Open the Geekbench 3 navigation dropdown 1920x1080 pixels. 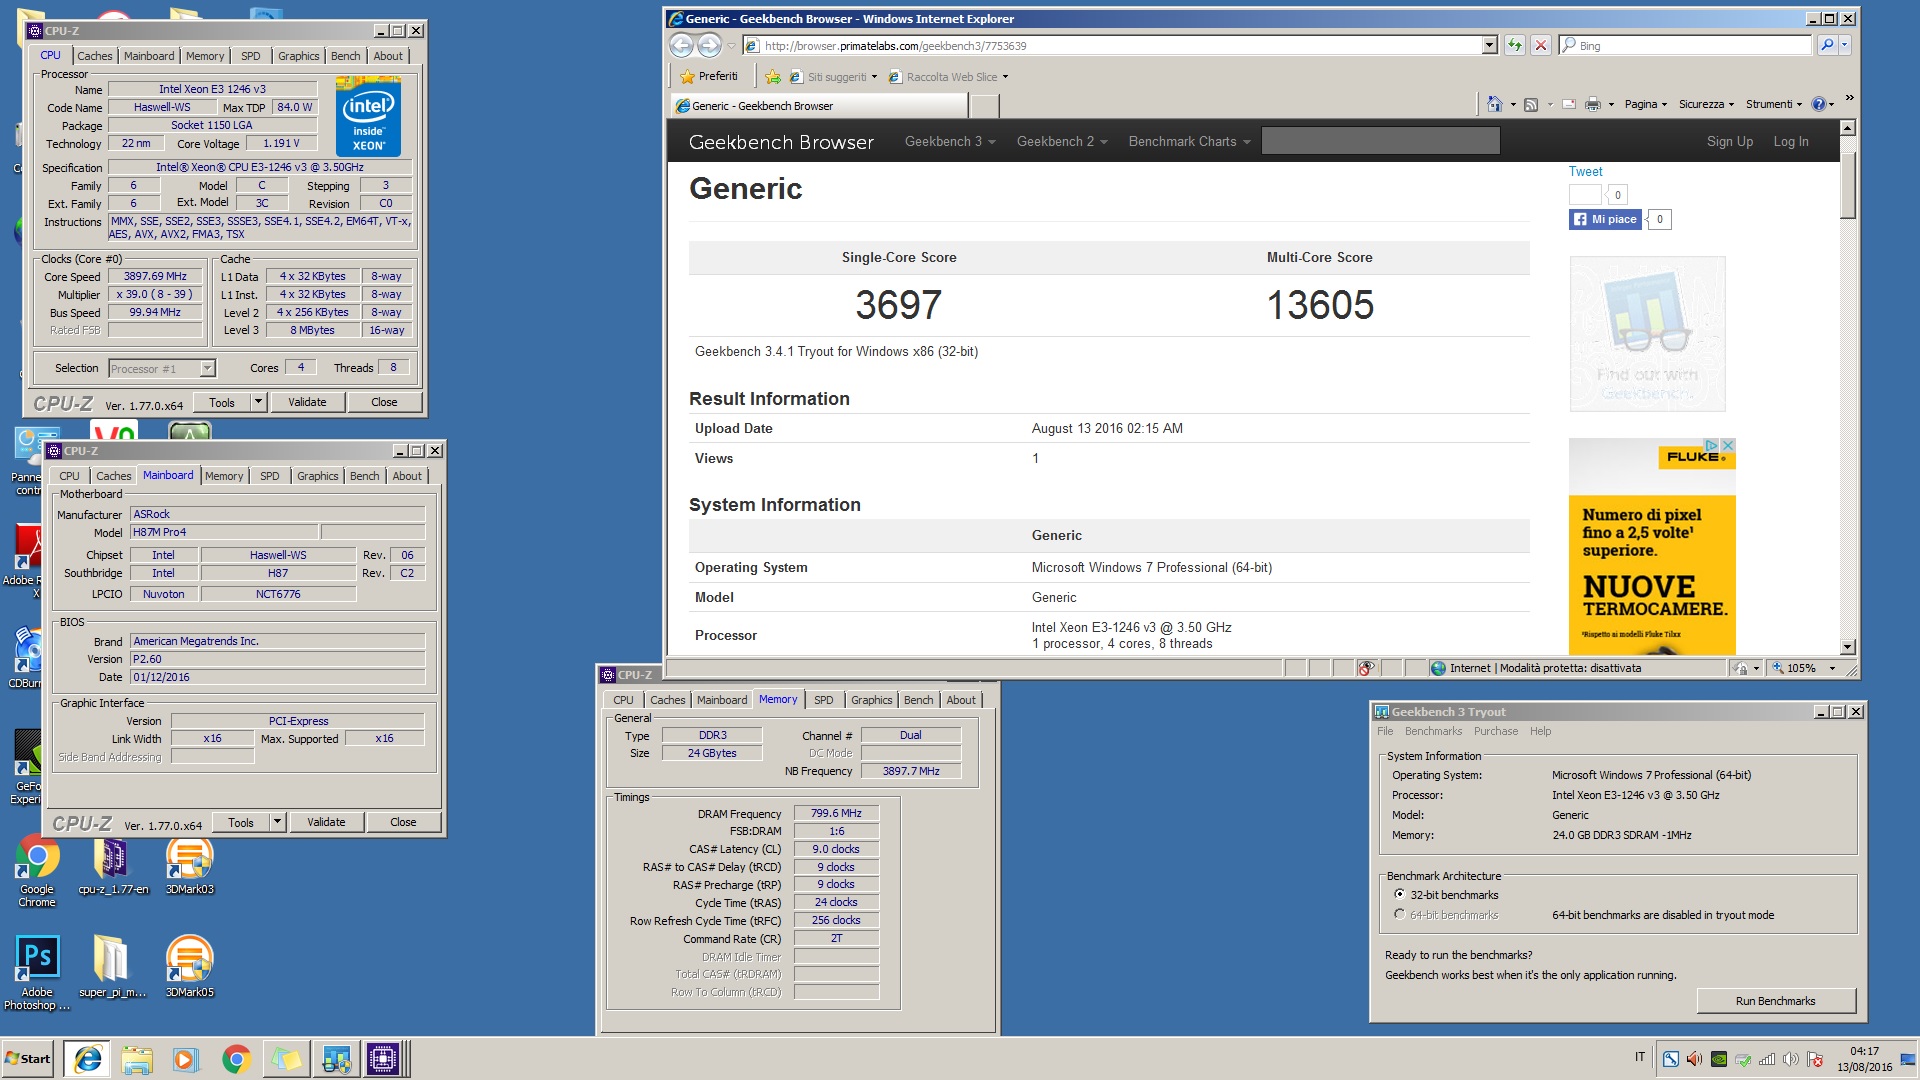[x=950, y=142]
